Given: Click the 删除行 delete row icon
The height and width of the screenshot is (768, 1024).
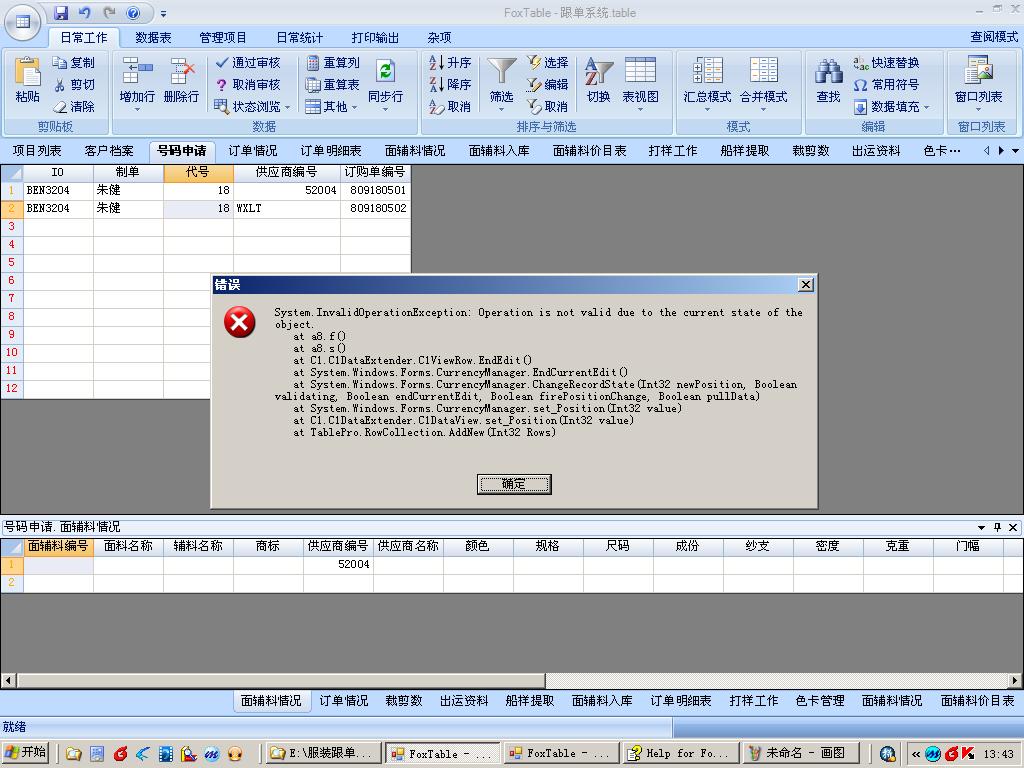Looking at the screenshot, I should 181,72.
